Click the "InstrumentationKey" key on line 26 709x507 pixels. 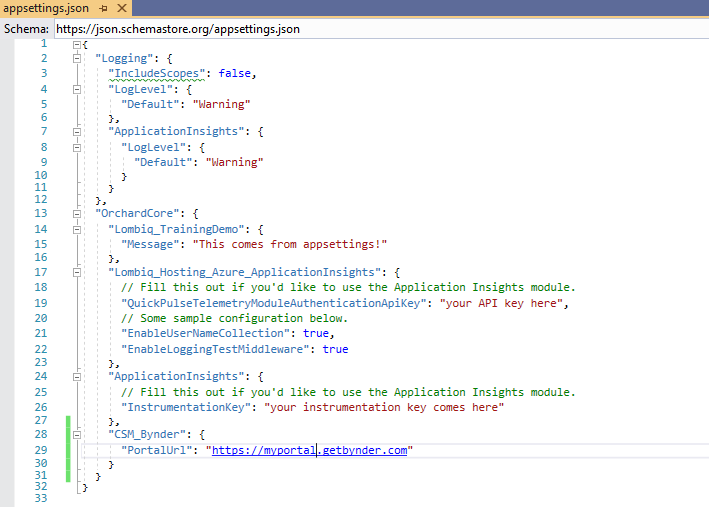pos(186,407)
